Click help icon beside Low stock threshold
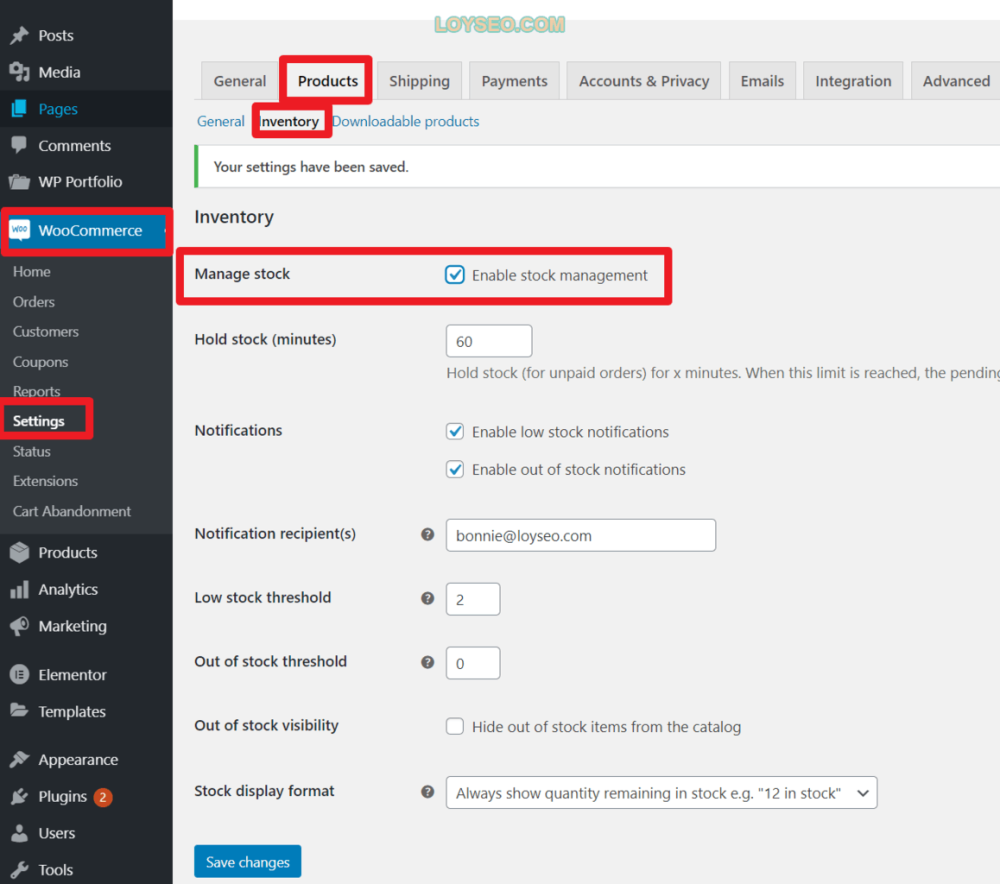 coord(428,598)
